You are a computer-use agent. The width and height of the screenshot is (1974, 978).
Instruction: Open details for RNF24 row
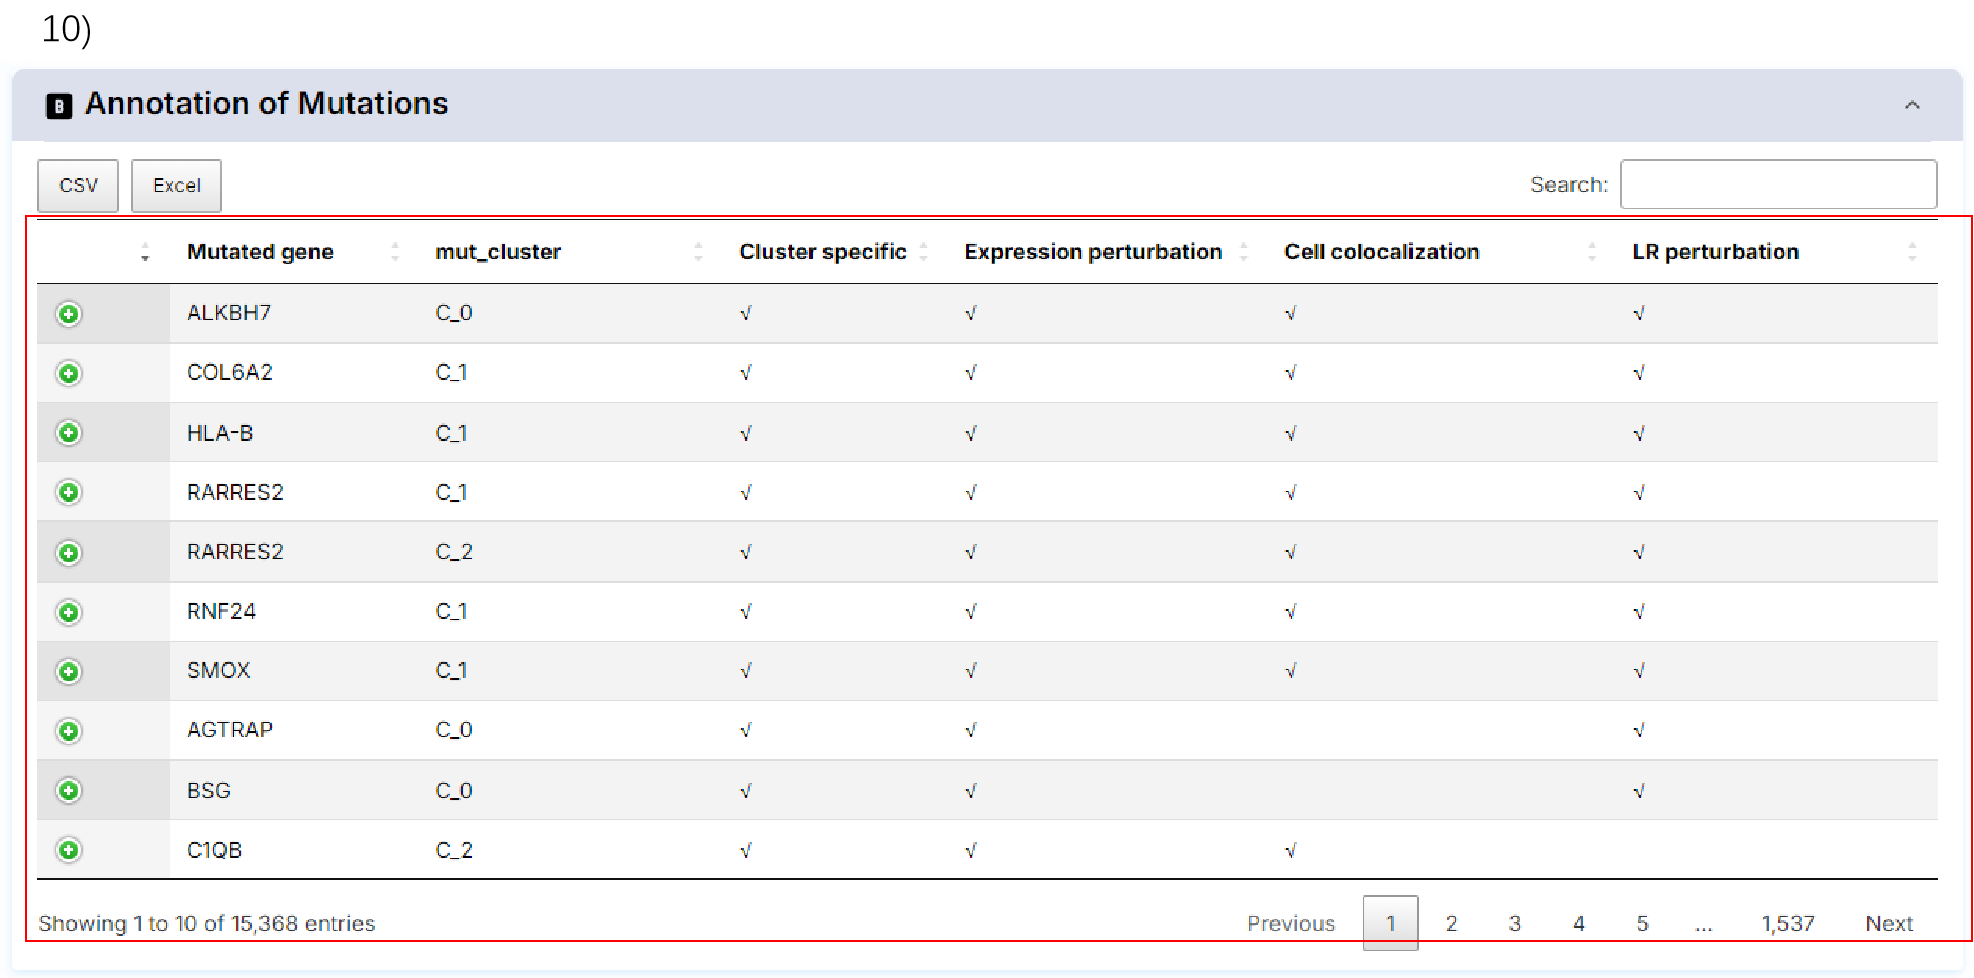coord(68,612)
